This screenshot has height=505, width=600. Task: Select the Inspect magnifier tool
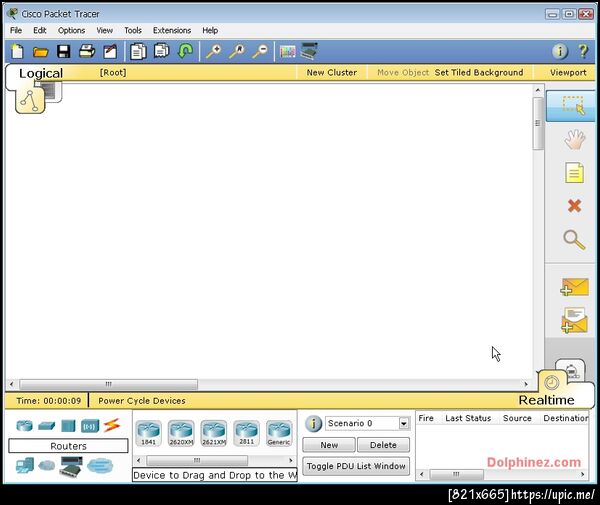574,240
